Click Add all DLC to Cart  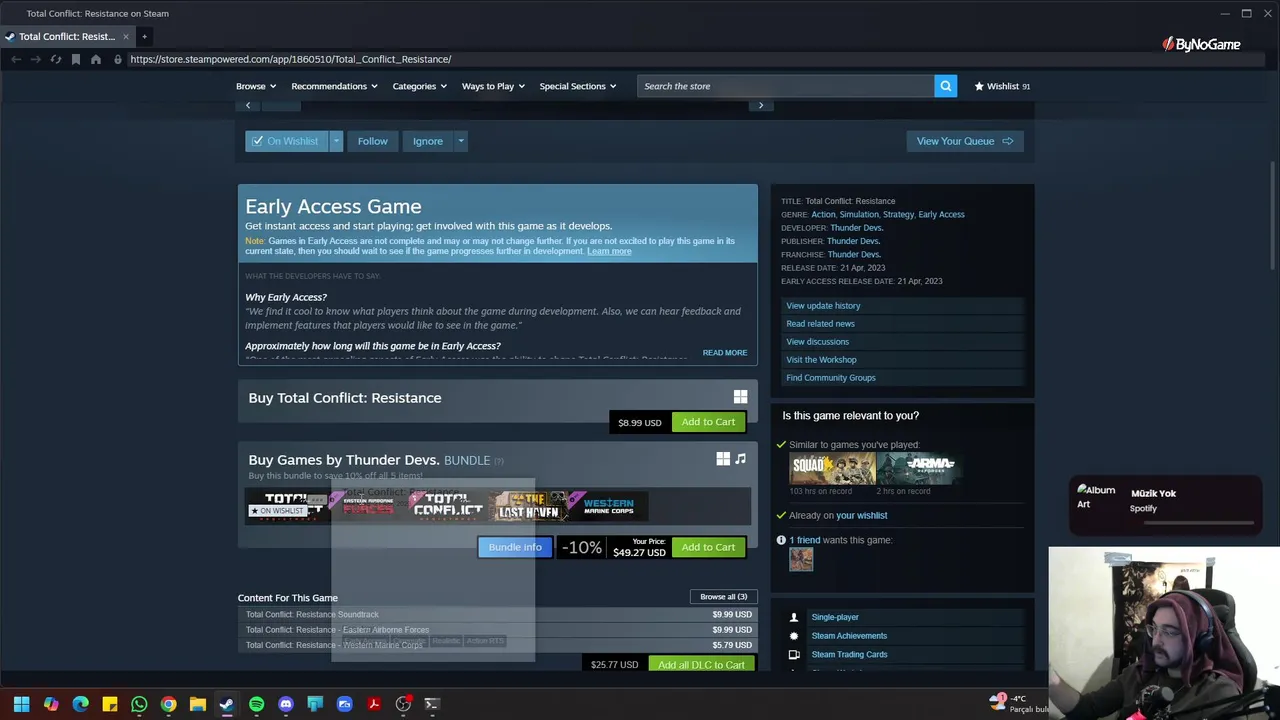click(x=701, y=665)
